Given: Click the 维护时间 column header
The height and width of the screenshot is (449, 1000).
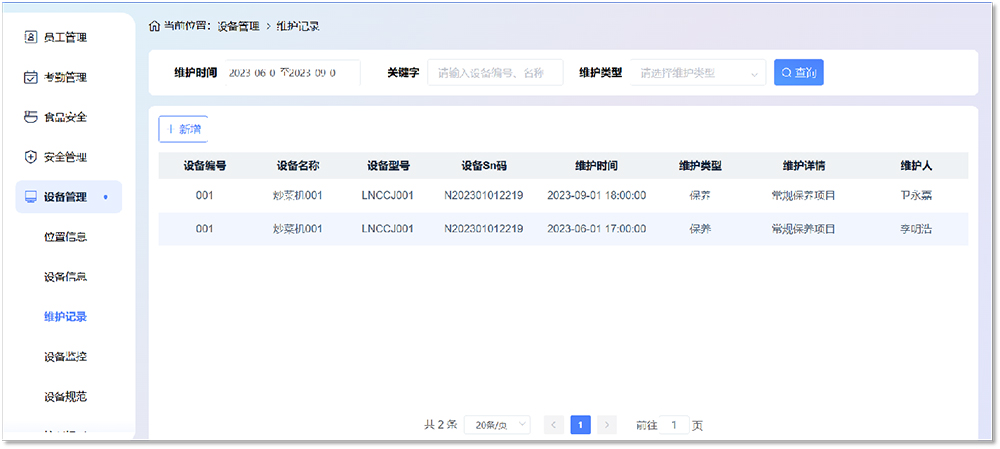Looking at the screenshot, I should [596, 166].
